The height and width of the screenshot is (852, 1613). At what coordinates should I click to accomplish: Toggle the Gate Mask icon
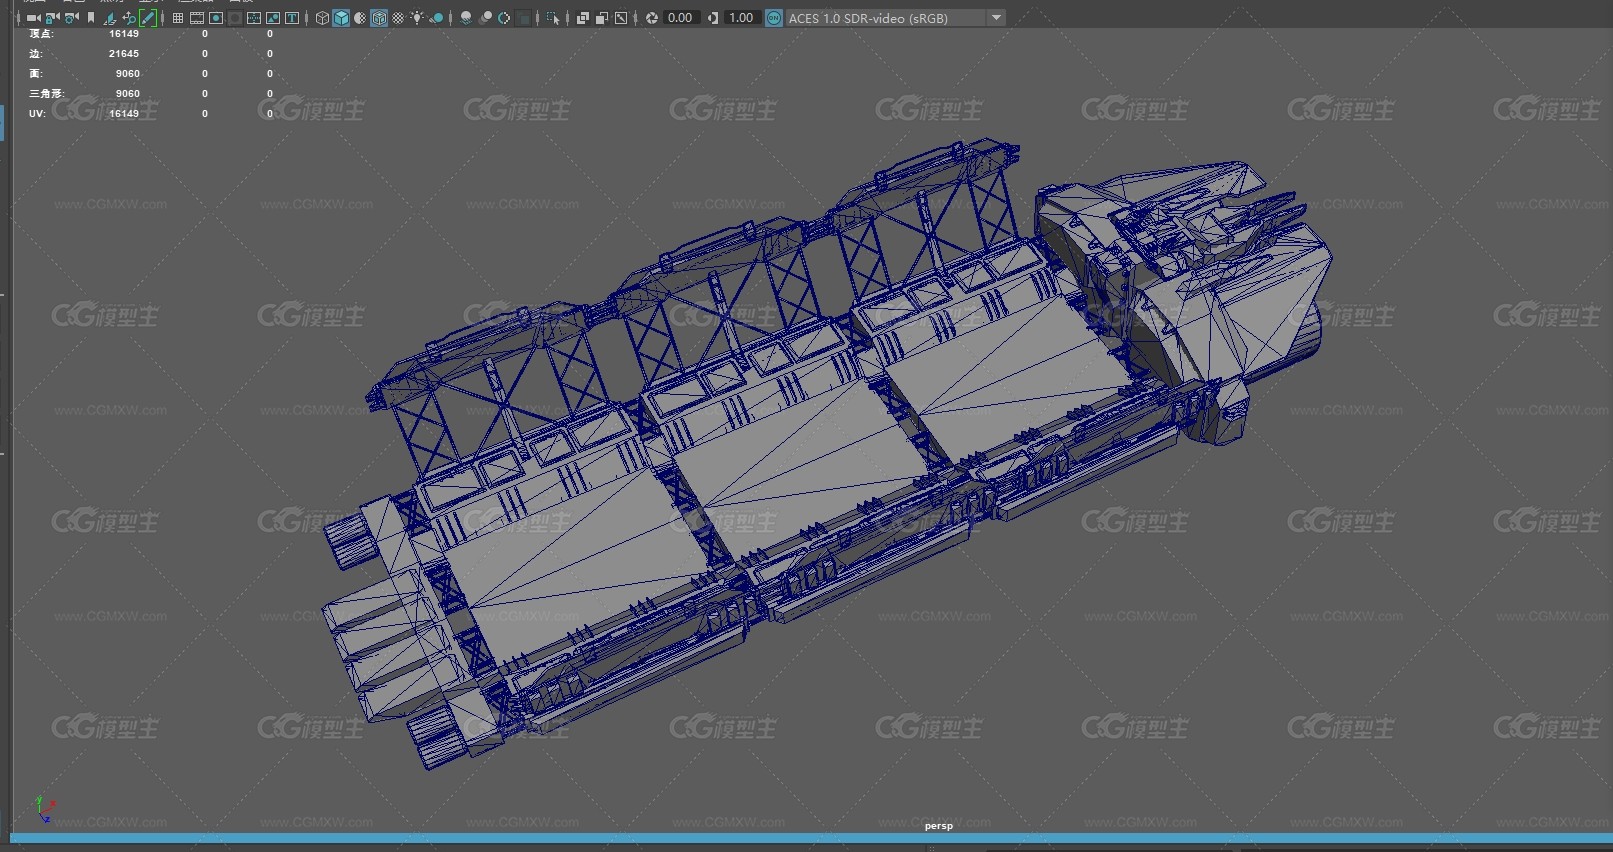(x=235, y=18)
